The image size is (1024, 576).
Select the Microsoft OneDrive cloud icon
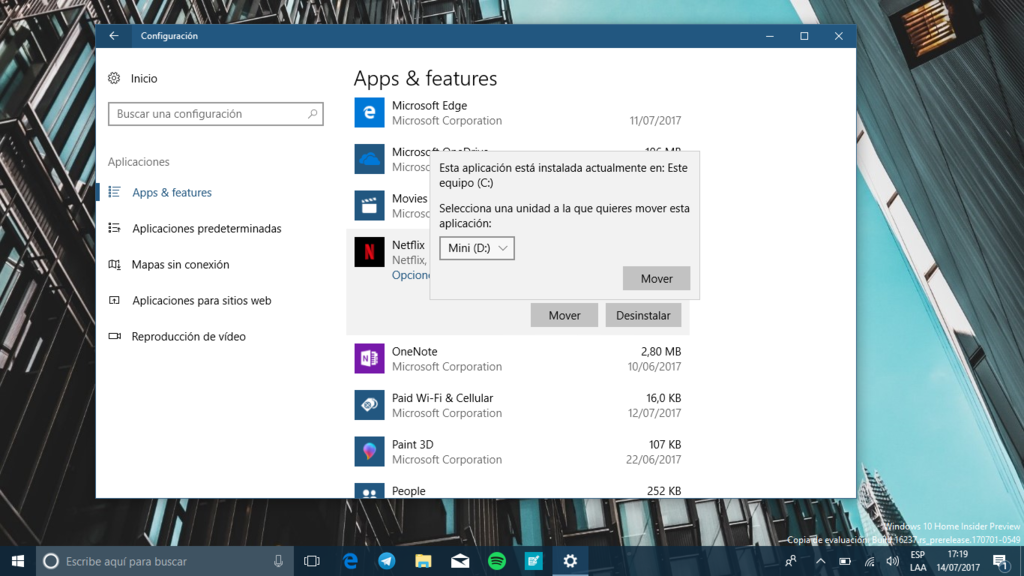tap(369, 159)
